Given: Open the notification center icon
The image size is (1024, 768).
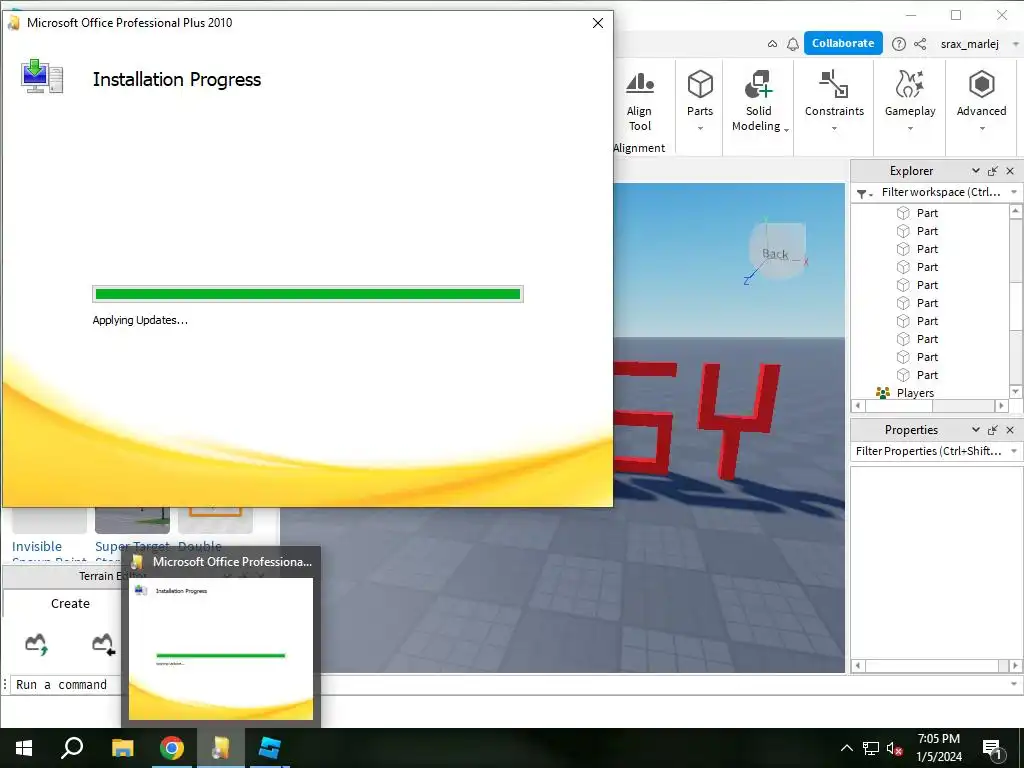Looking at the screenshot, I should [993, 749].
